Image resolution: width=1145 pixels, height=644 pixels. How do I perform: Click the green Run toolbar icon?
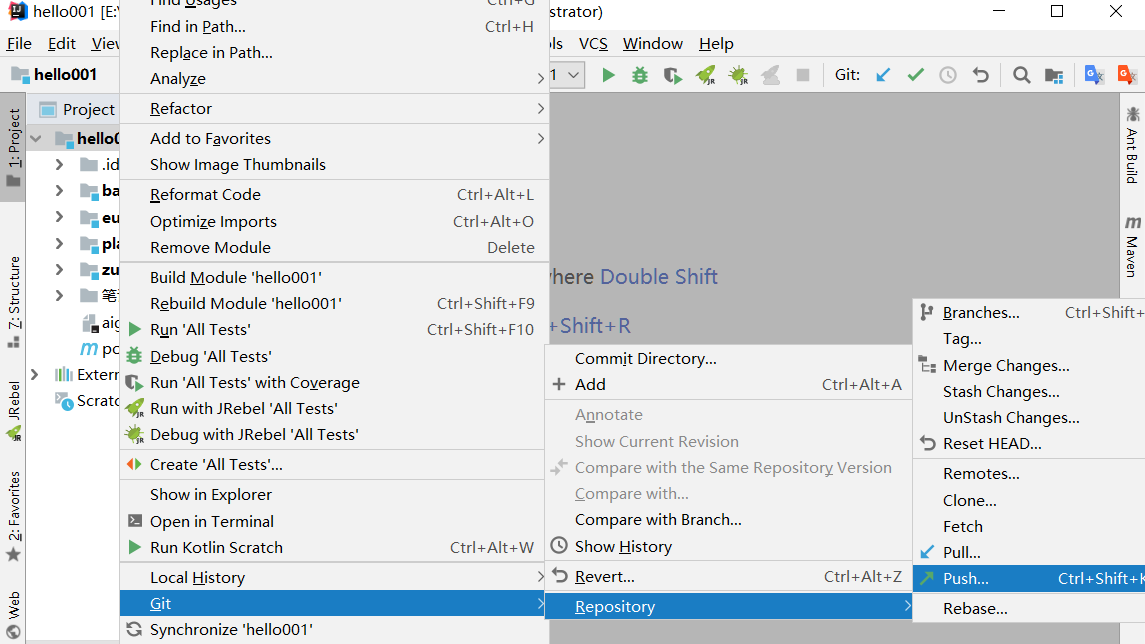pos(608,75)
